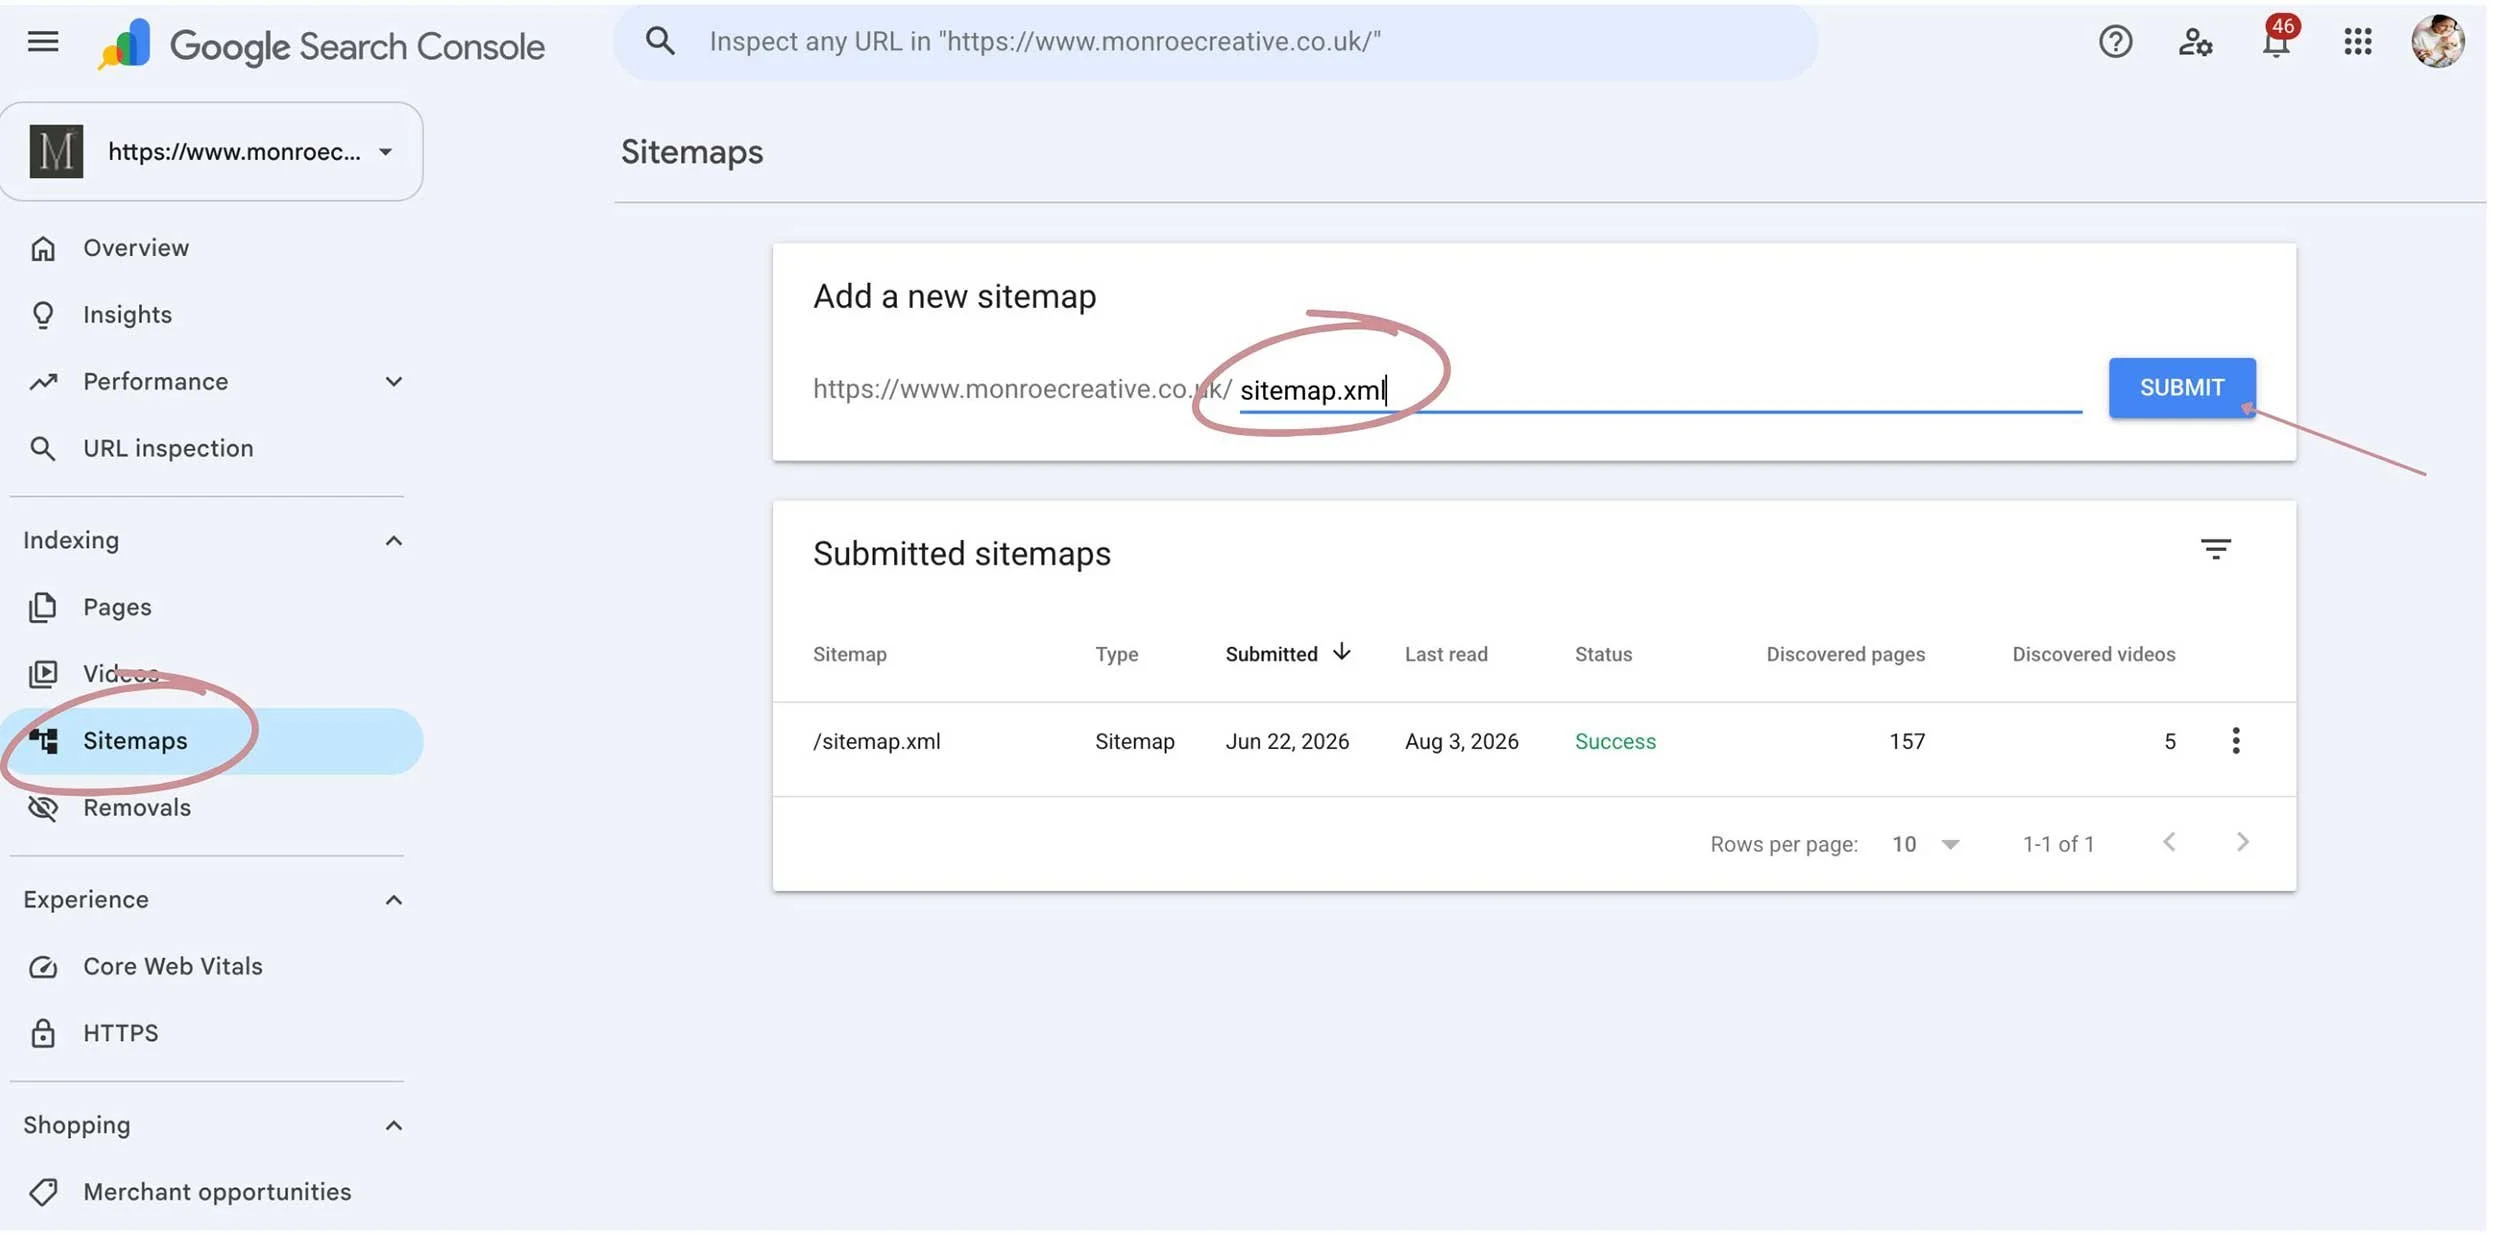Open the hamburger main menu
Viewport: 2500px width, 1236px height.
click(x=43, y=42)
